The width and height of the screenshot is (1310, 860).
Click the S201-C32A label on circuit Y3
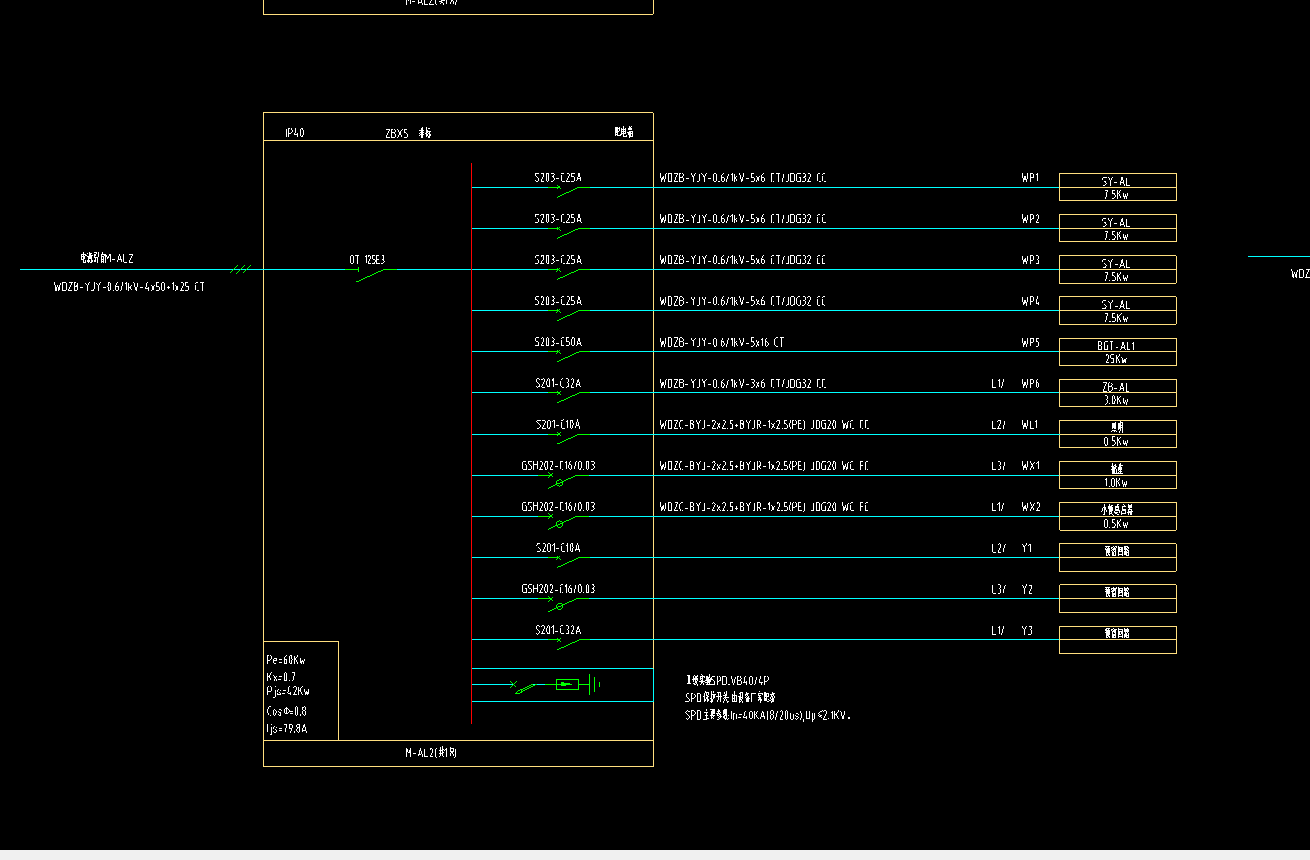558,630
